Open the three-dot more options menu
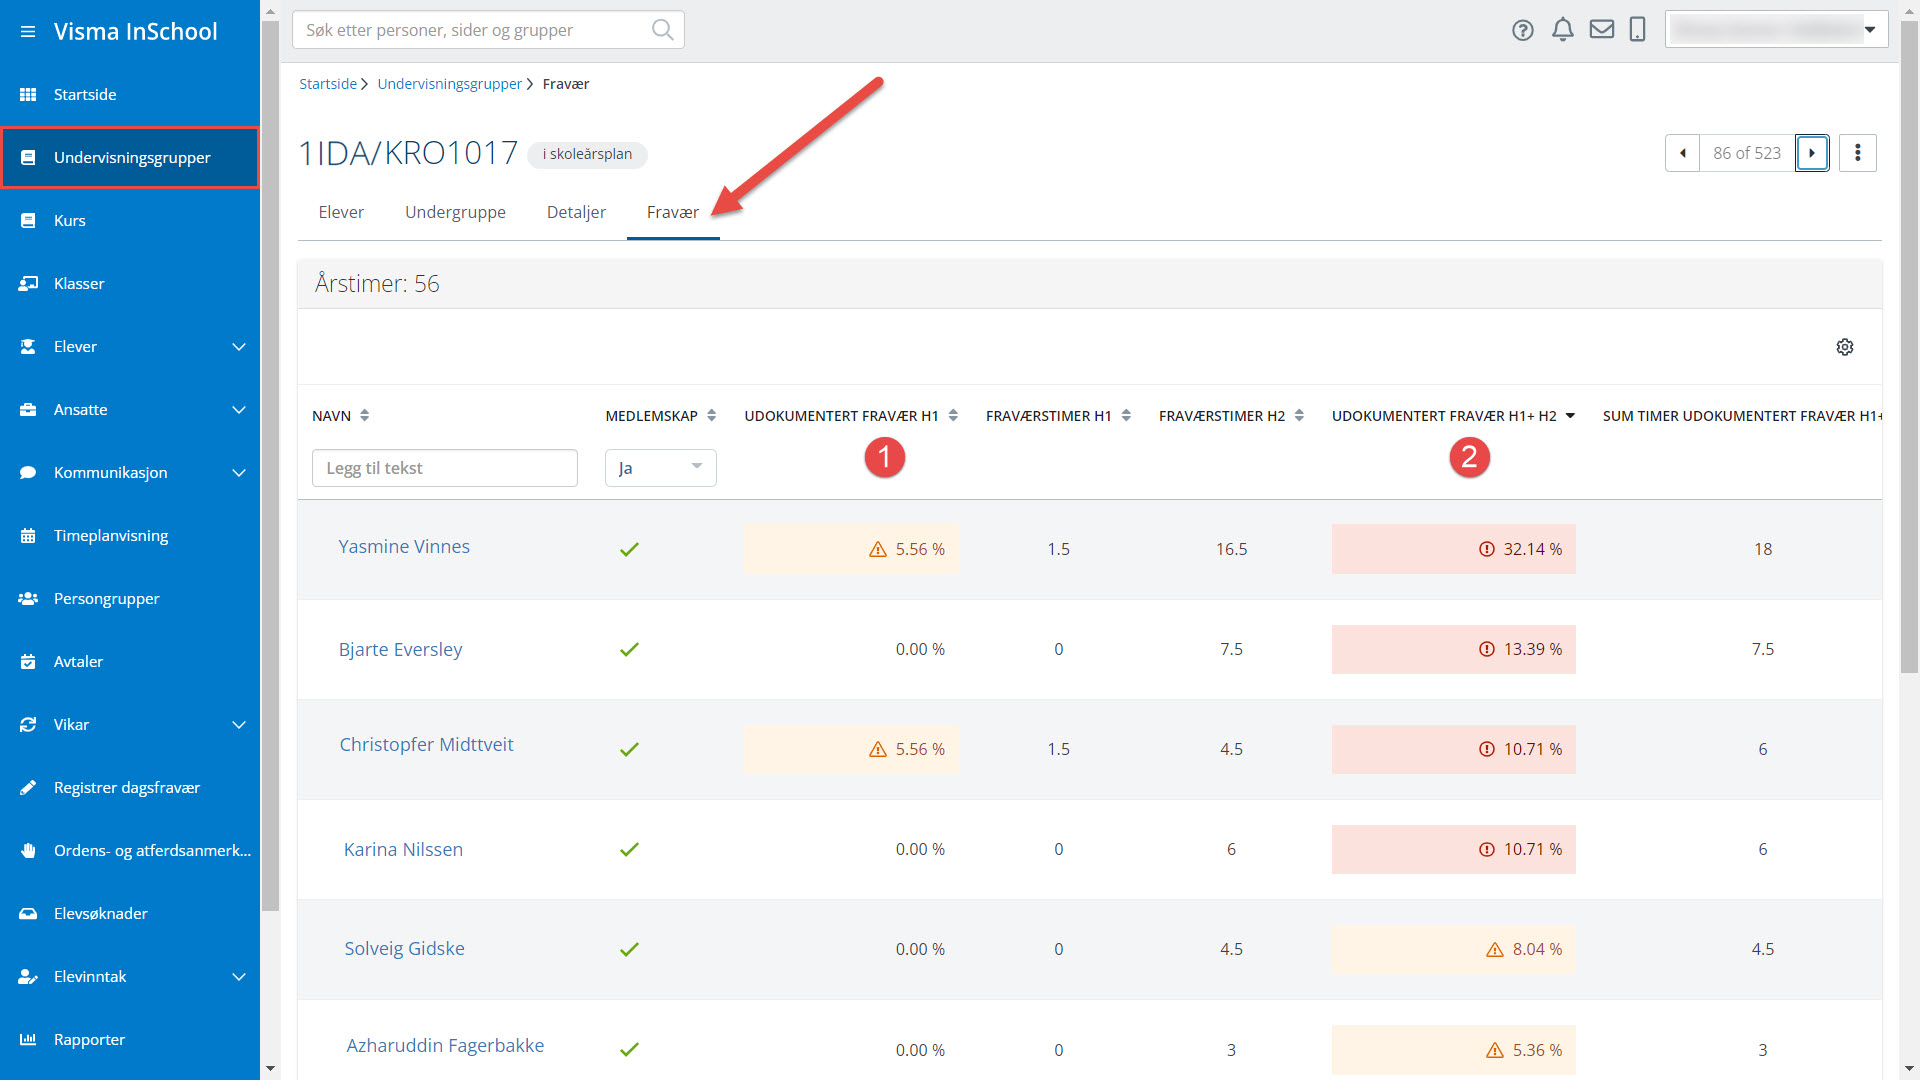Image resolution: width=1920 pixels, height=1080 pixels. tap(1858, 153)
